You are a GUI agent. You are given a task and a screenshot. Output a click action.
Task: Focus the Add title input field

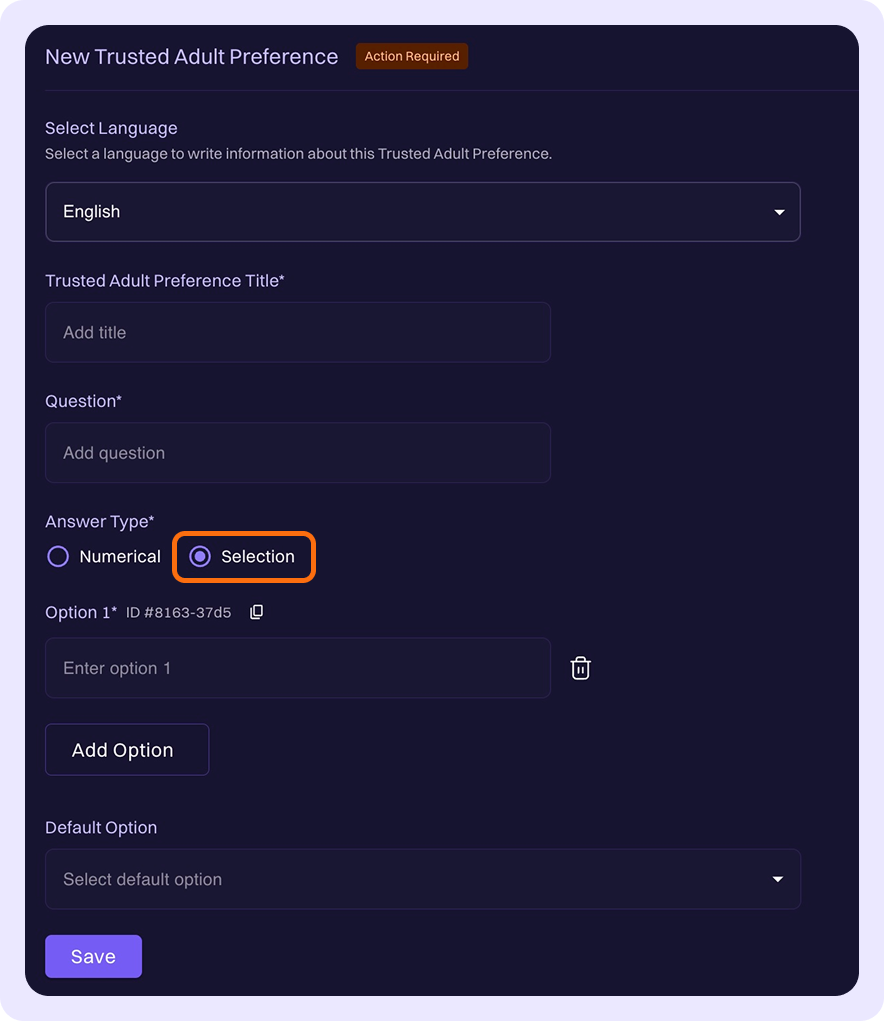click(297, 332)
